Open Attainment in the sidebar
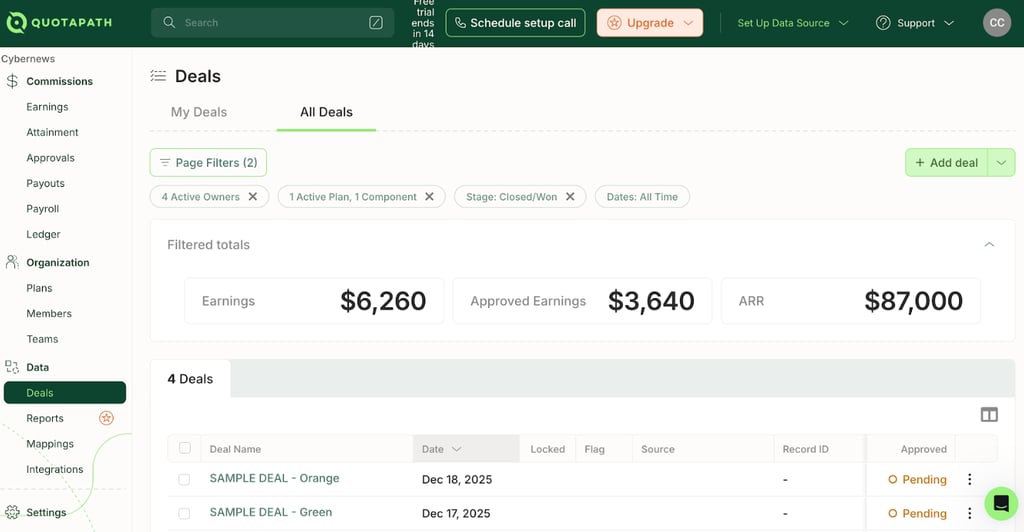Image resolution: width=1024 pixels, height=532 pixels. pyautogui.click(x=52, y=133)
